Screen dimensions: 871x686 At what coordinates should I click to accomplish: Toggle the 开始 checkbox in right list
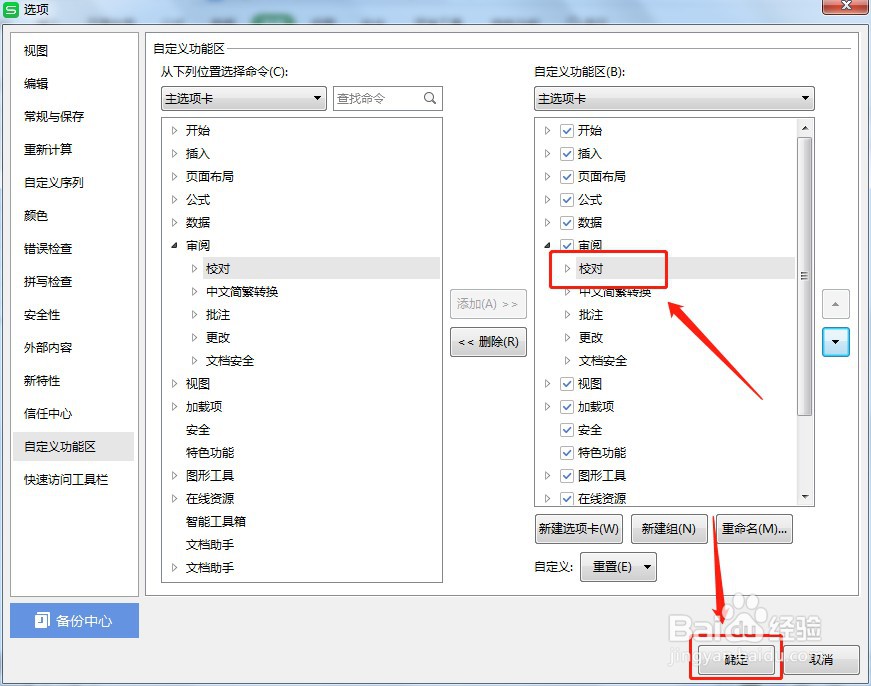(567, 131)
